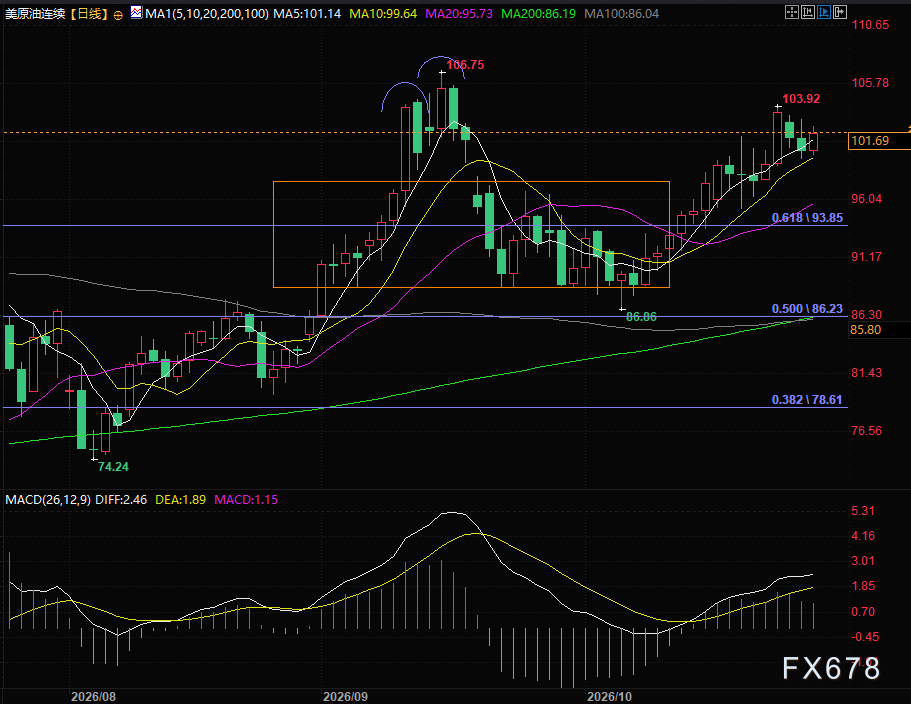Click the 2026/09 date label
This screenshot has width=911, height=704.
click(345, 696)
